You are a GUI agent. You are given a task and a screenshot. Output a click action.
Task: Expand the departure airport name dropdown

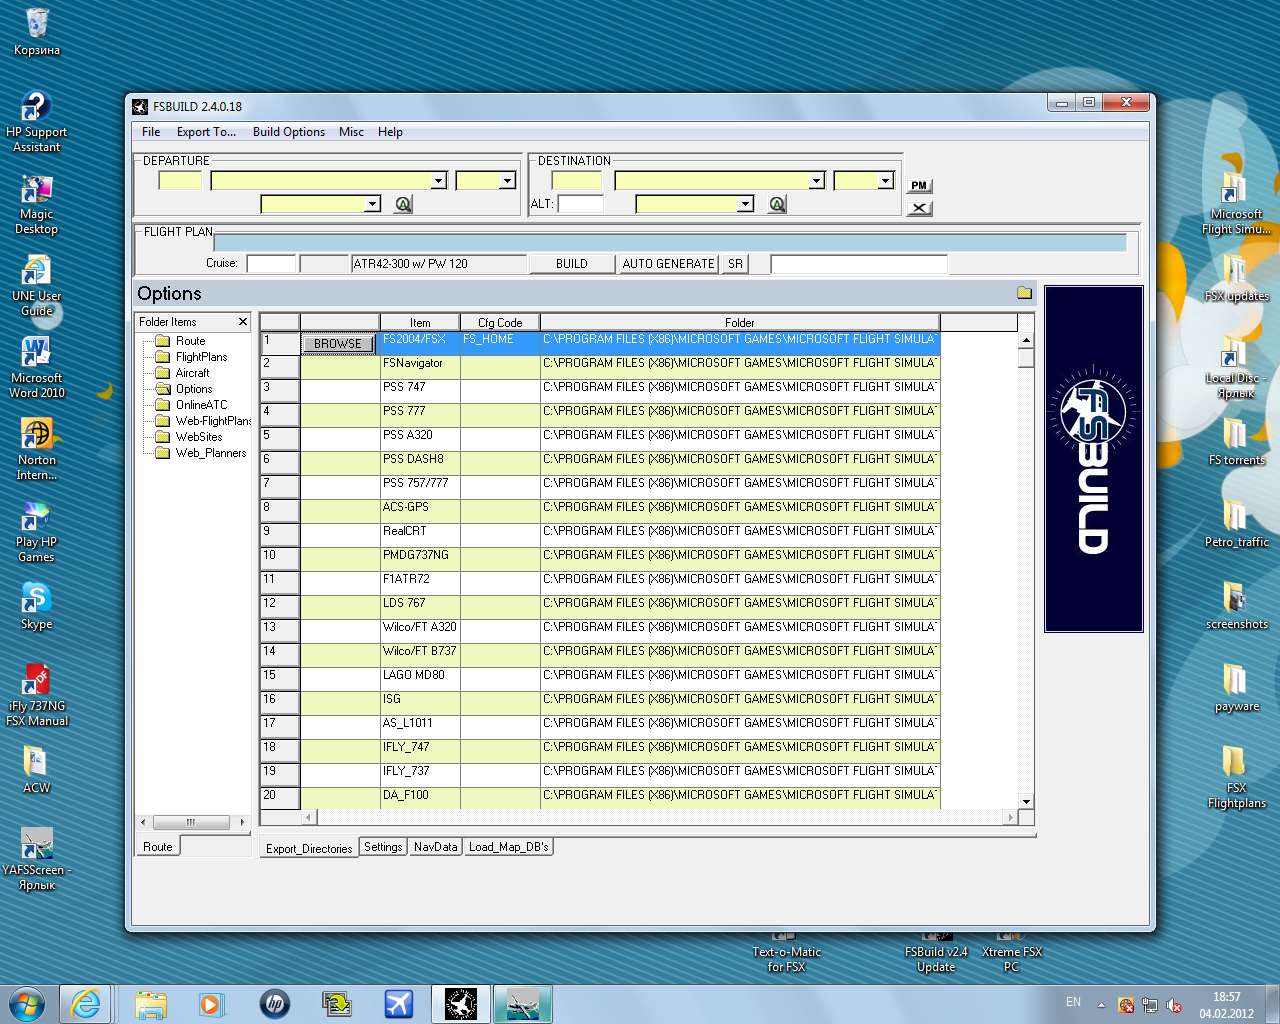coord(438,181)
